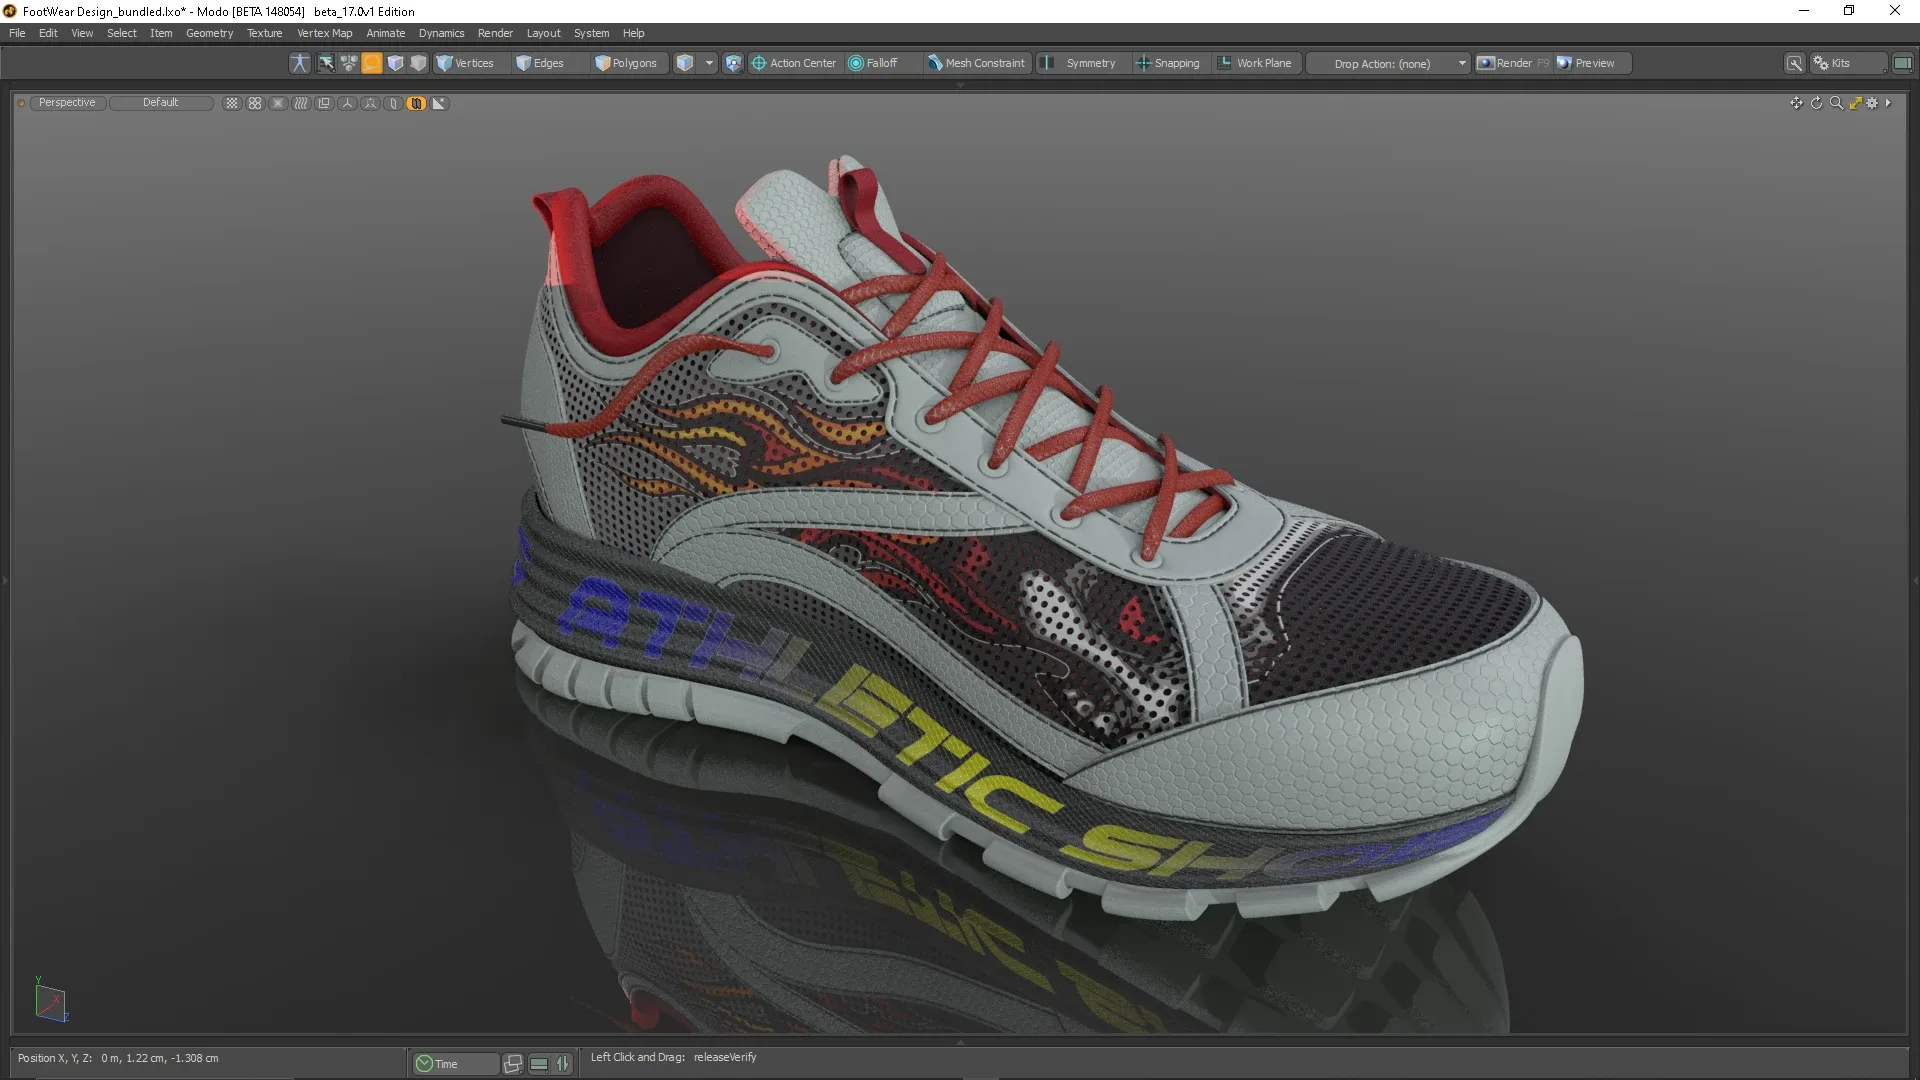
Task: Open the Edit menu
Action: 48,33
